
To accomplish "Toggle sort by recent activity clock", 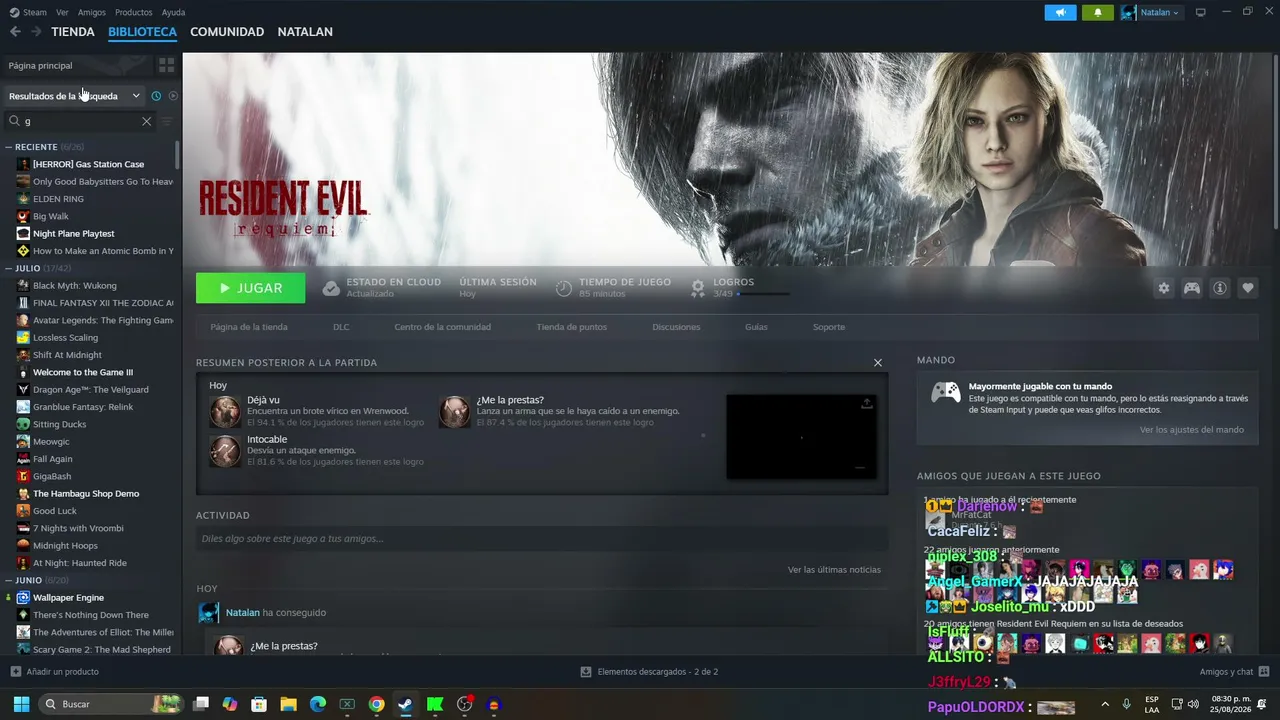I will (x=156, y=96).
